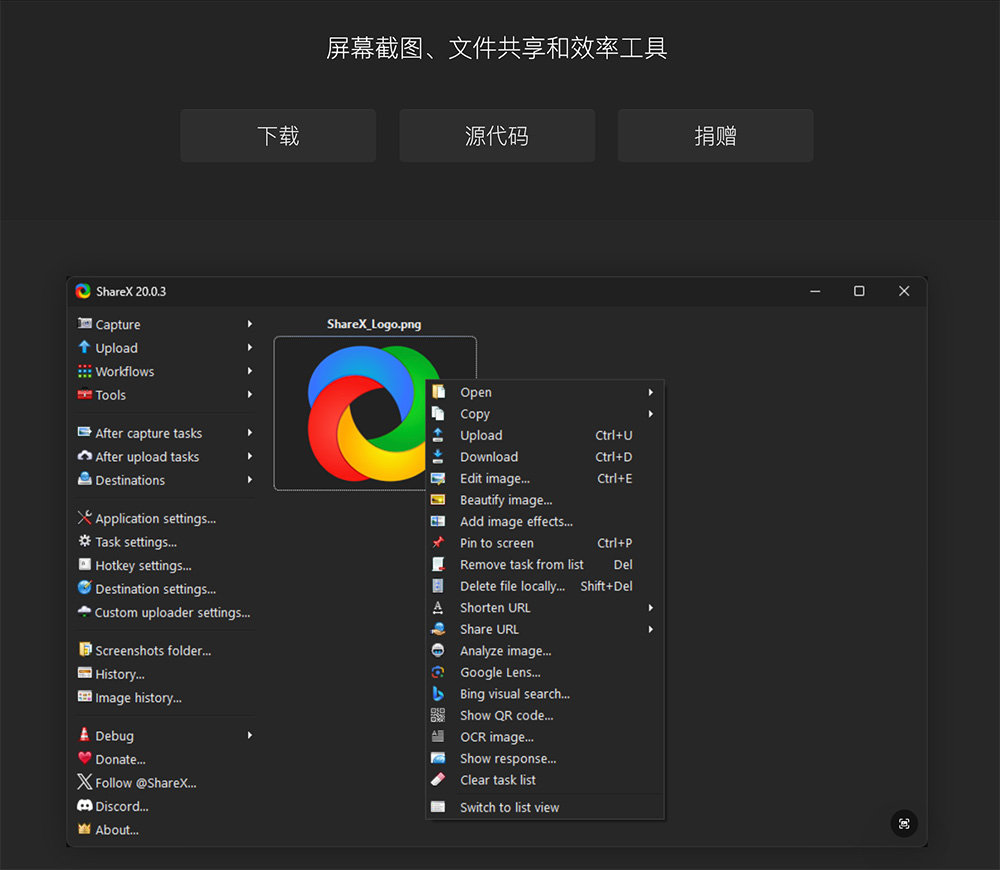The height and width of the screenshot is (870, 1000).
Task: Expand the Share URL submenu arrow
Action: [651, 630]
